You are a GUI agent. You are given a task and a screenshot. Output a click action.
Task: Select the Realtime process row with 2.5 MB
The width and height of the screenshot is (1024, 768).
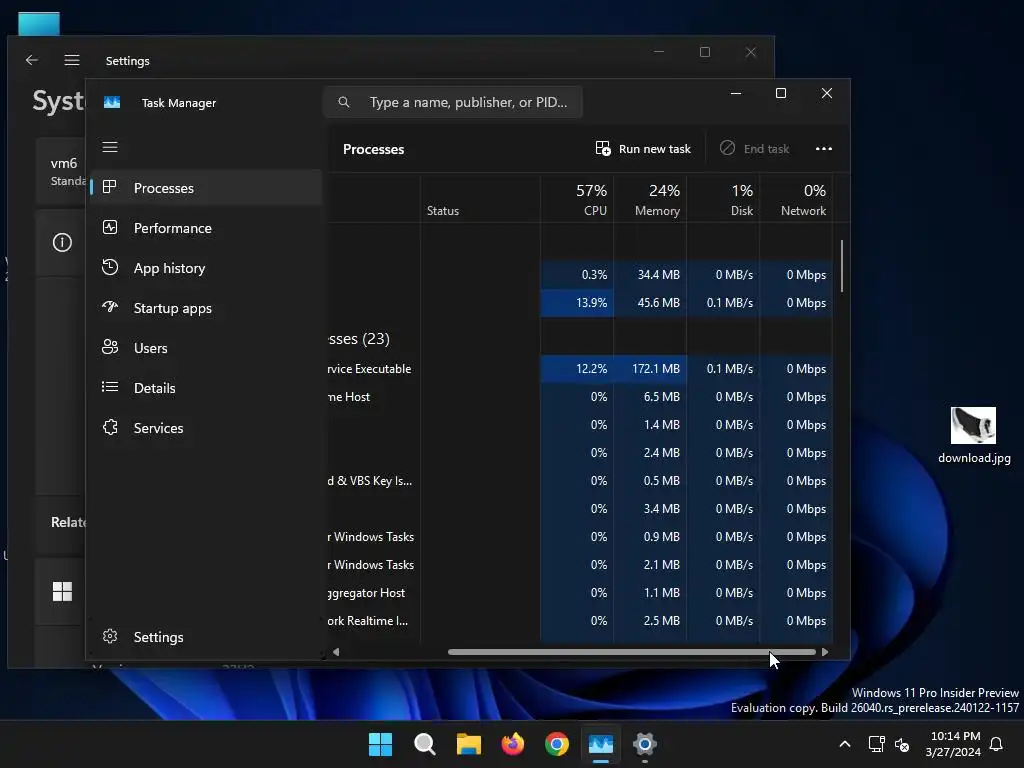580,621
